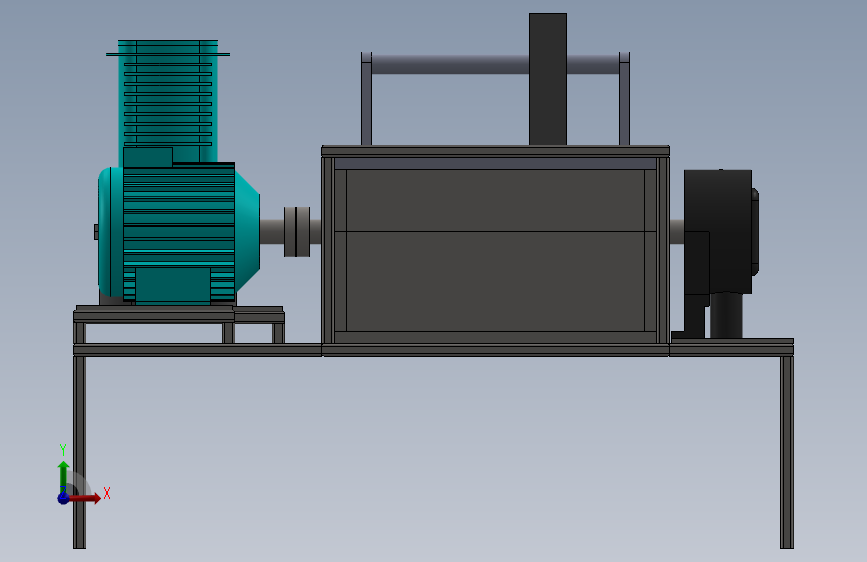The image size is (867, 562).
Task: Select the large dark gray box housing
Action: pos(495,250)
